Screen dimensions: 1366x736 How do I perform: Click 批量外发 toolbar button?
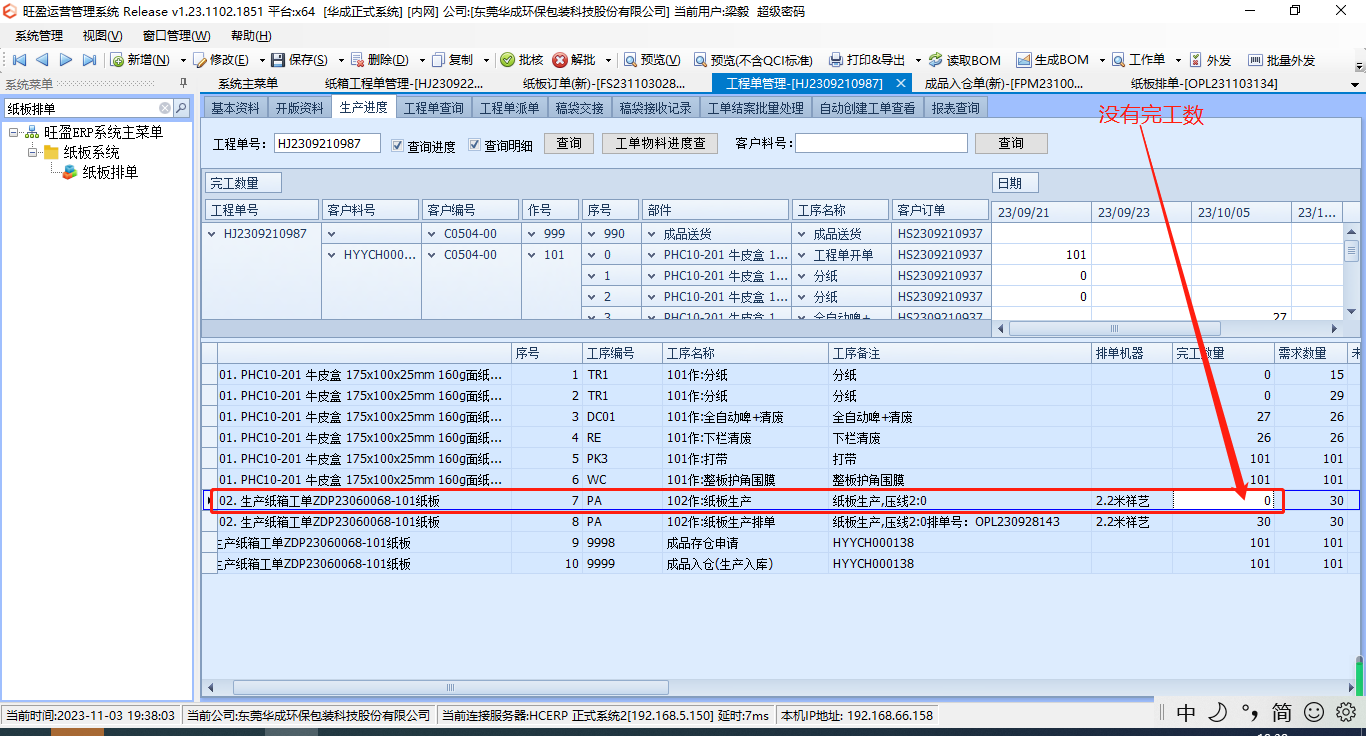[1281, 60]
